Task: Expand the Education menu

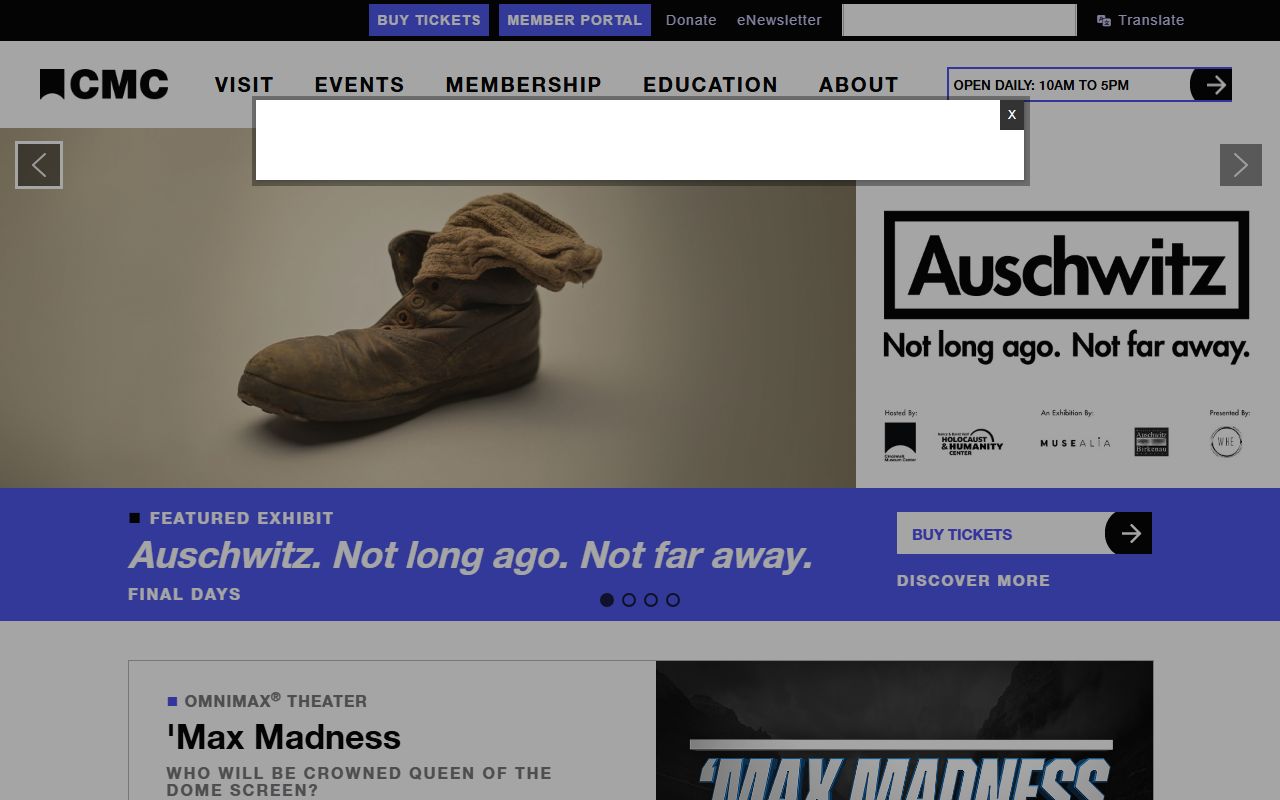Action: pyautogui.click(x=710, y=85)
